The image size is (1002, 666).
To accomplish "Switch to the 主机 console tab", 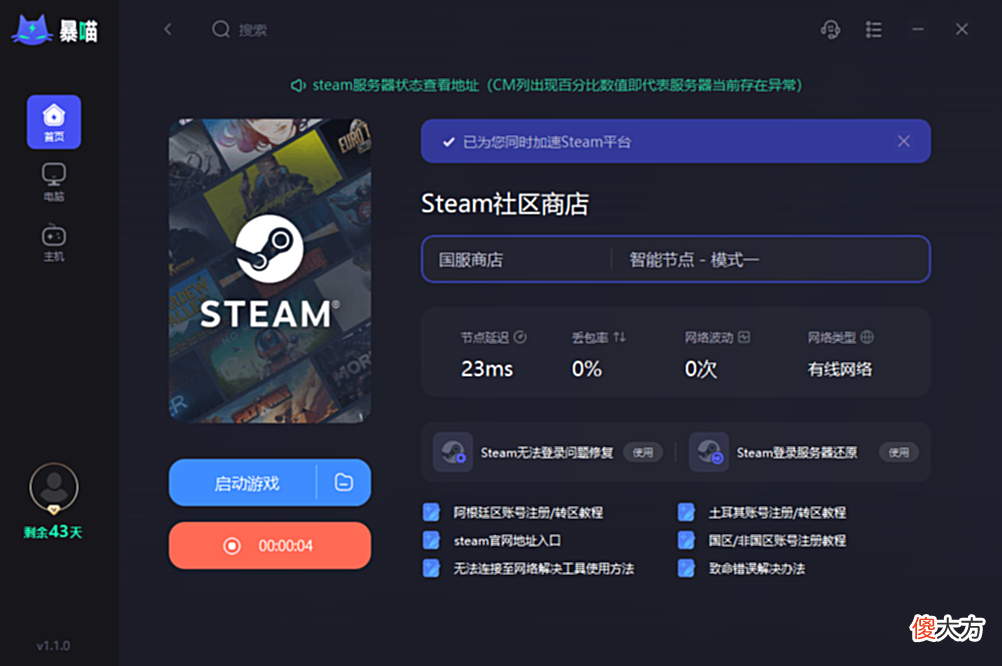I will click(54, 243).
